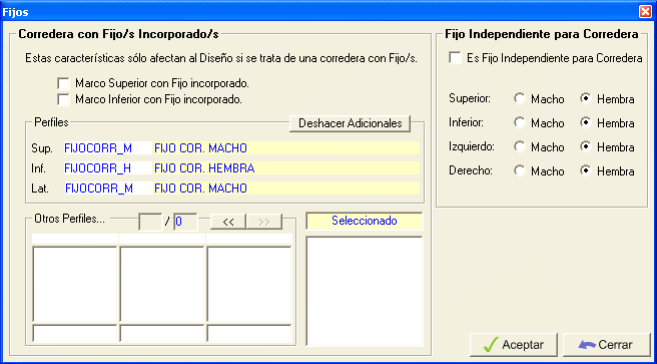The width and height of the screenshot is (657, 364).
Task: Click green checkmark icon on Aceptar
Action: click(x=491, y=344)
